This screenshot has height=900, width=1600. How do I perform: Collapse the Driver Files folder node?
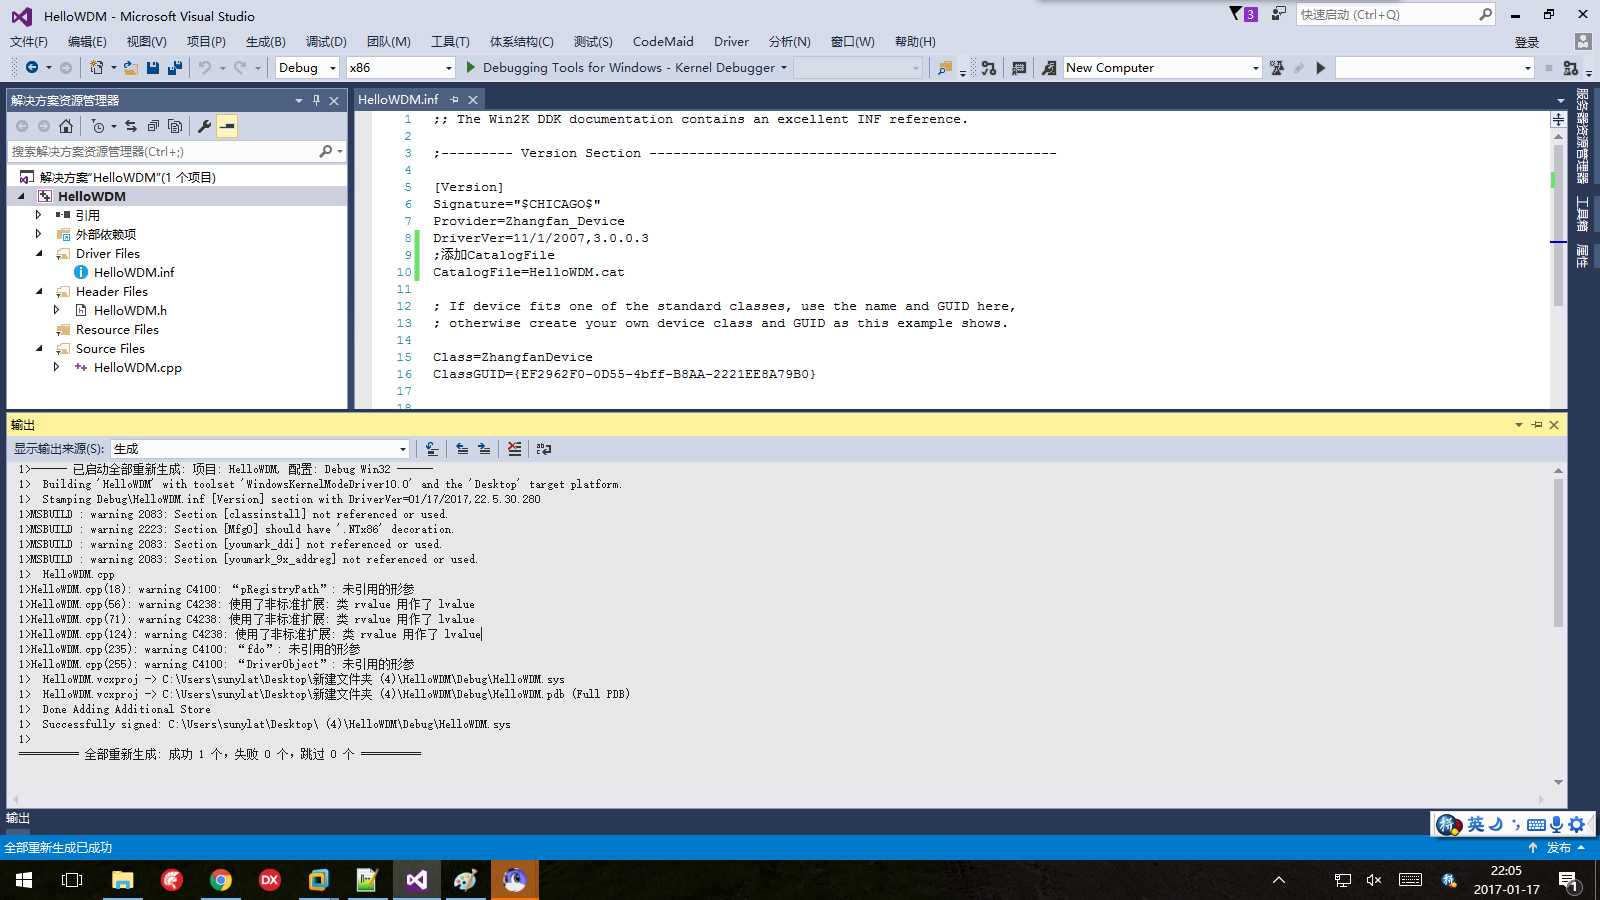click(39, 253)
